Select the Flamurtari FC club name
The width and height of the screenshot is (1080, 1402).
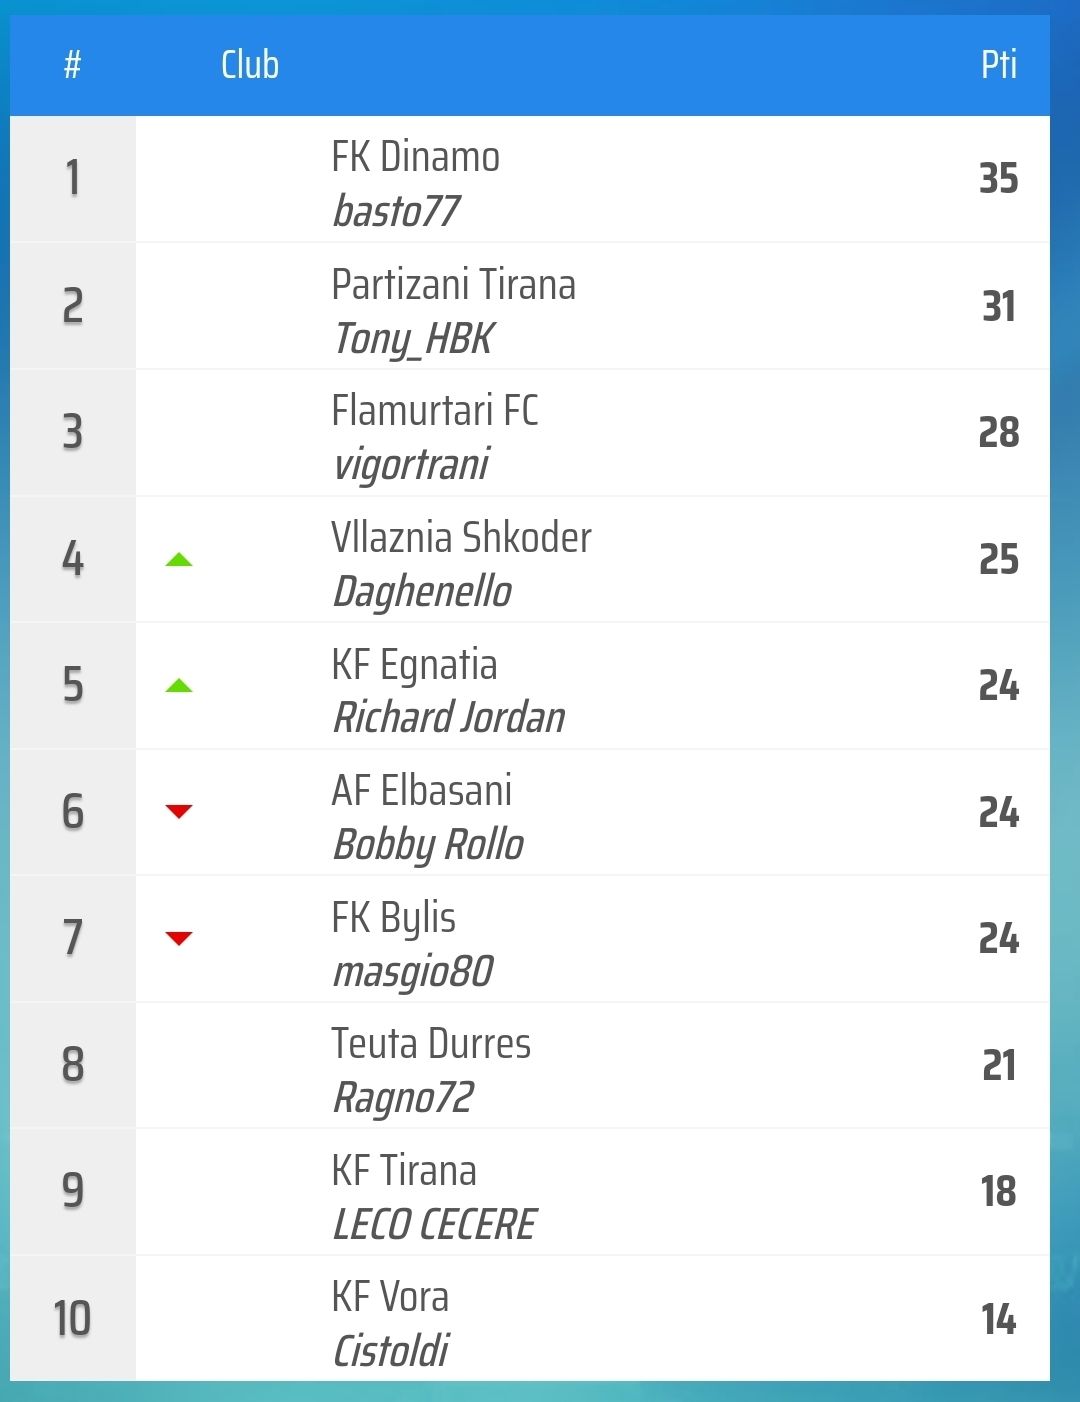pyautogui.click(x=434, y=411)
